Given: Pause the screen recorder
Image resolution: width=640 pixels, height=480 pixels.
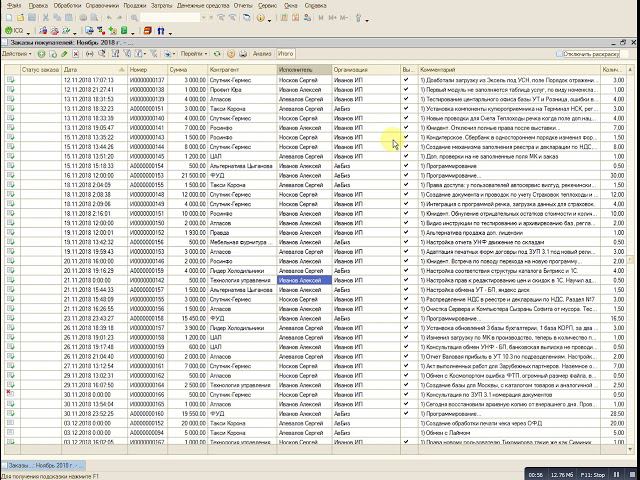Looking at the screenshot, I should (x=617, y=475).
